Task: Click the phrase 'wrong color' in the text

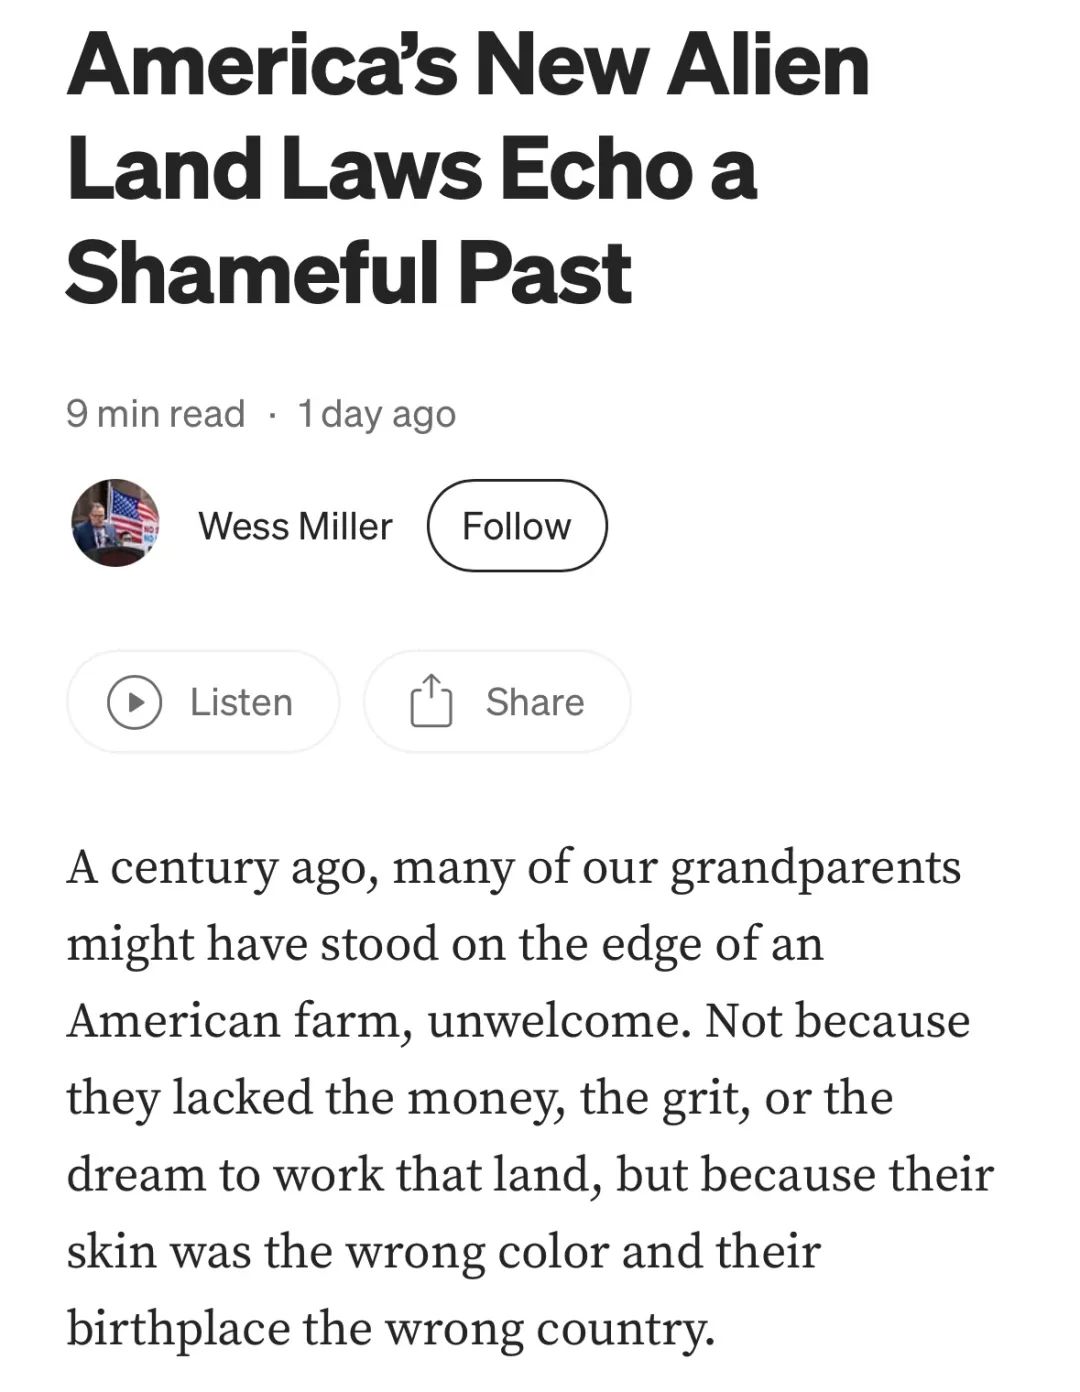Action: point(490,1252)
